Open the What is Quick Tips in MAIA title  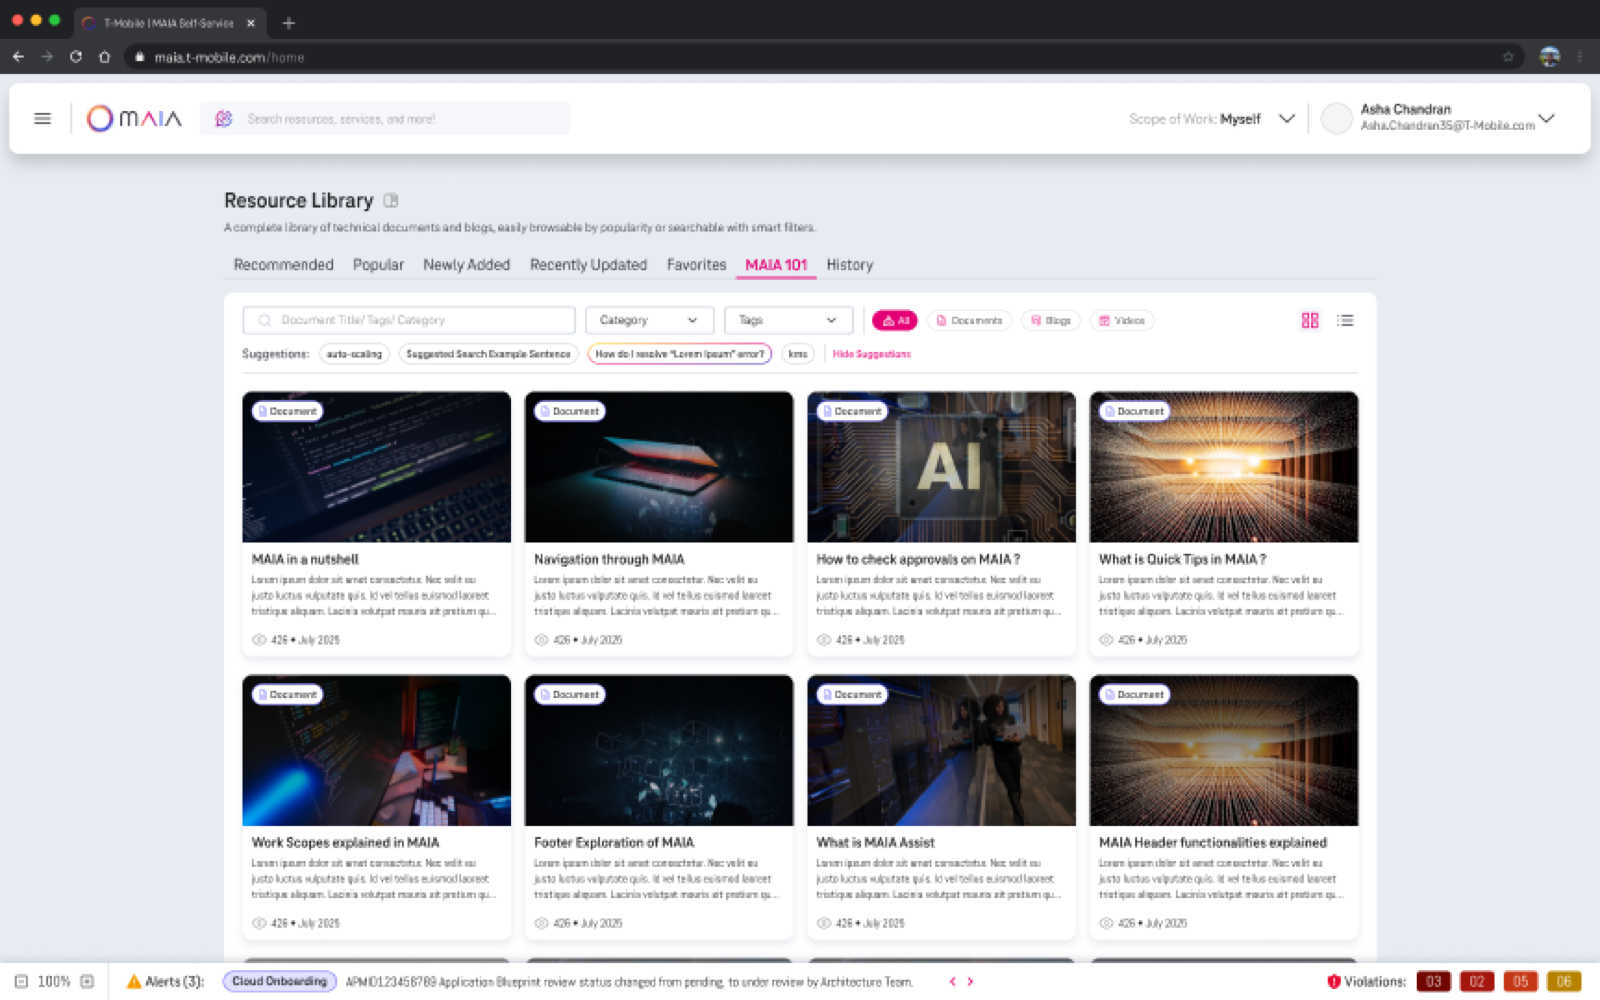pos(1183,560)
